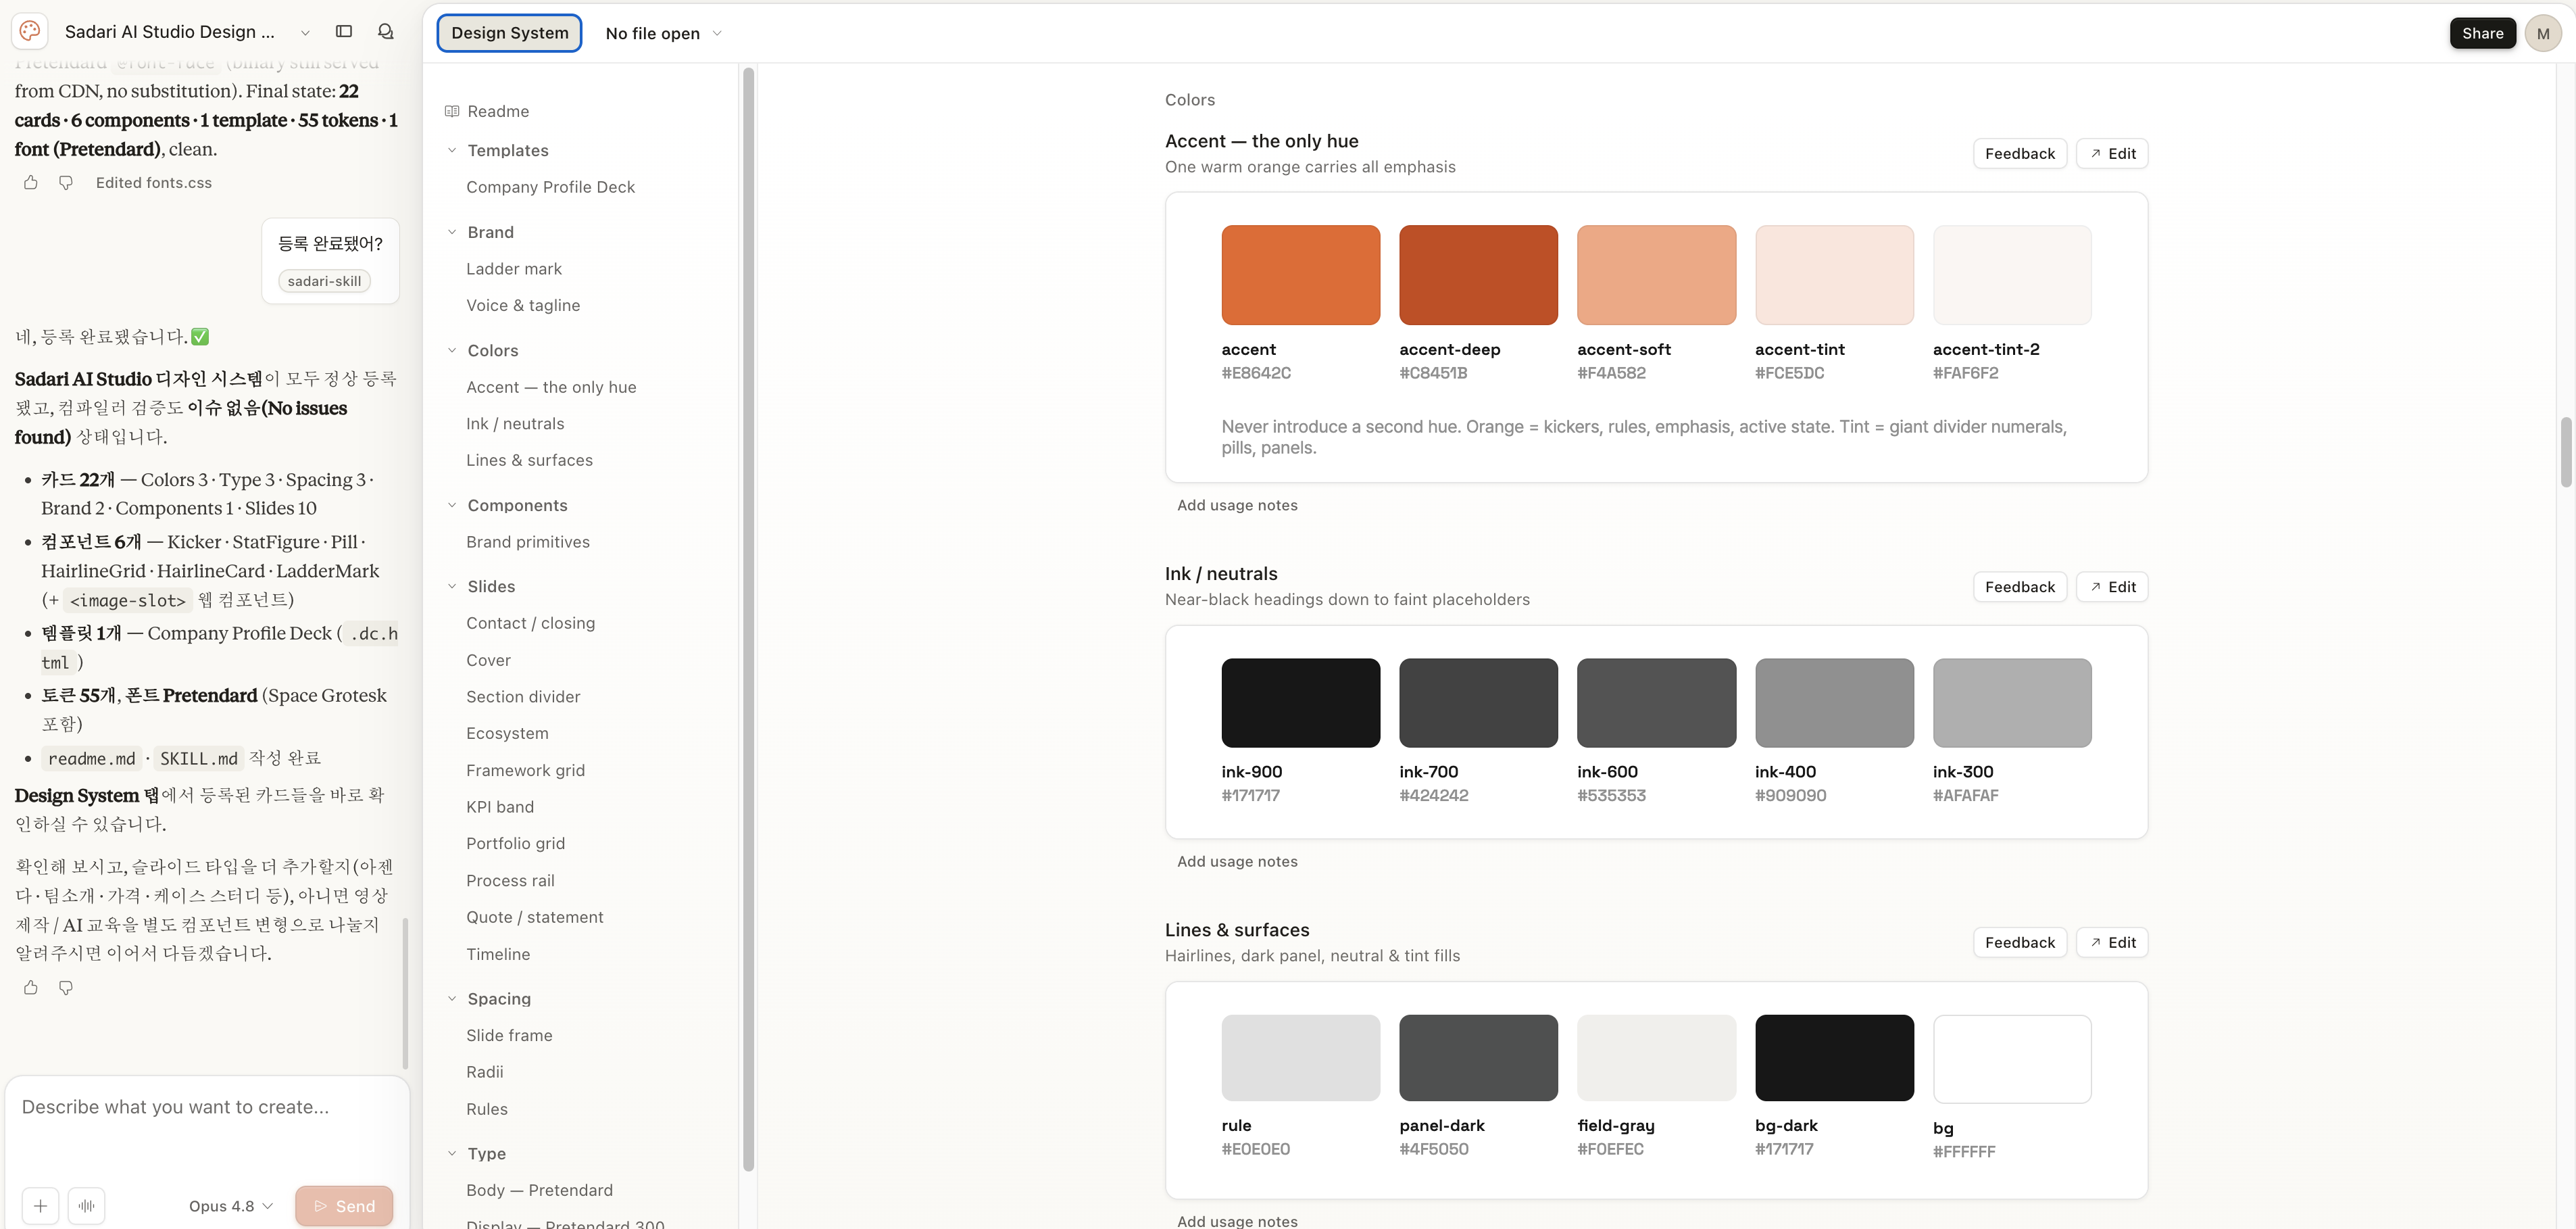Toggle the sidebar panel icon
The width and height of the screenshot is (2576, 1229).
344,32
